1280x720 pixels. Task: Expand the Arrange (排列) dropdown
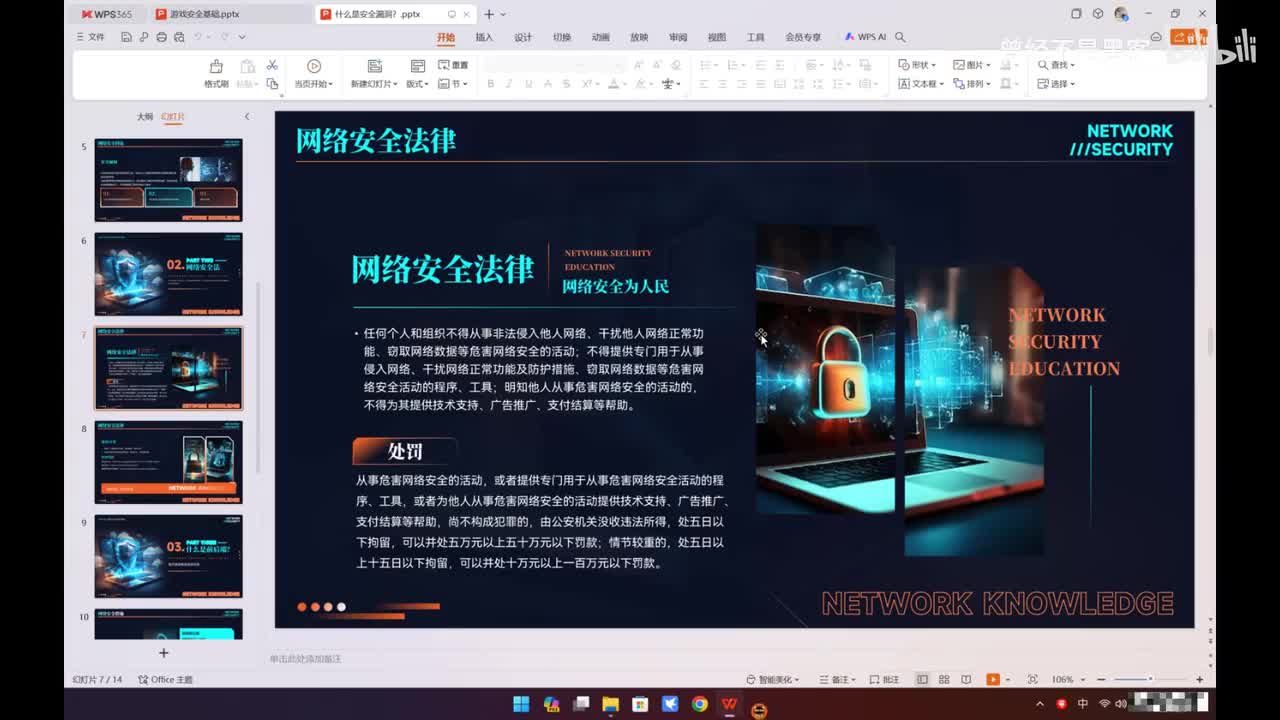coord(971,84)
